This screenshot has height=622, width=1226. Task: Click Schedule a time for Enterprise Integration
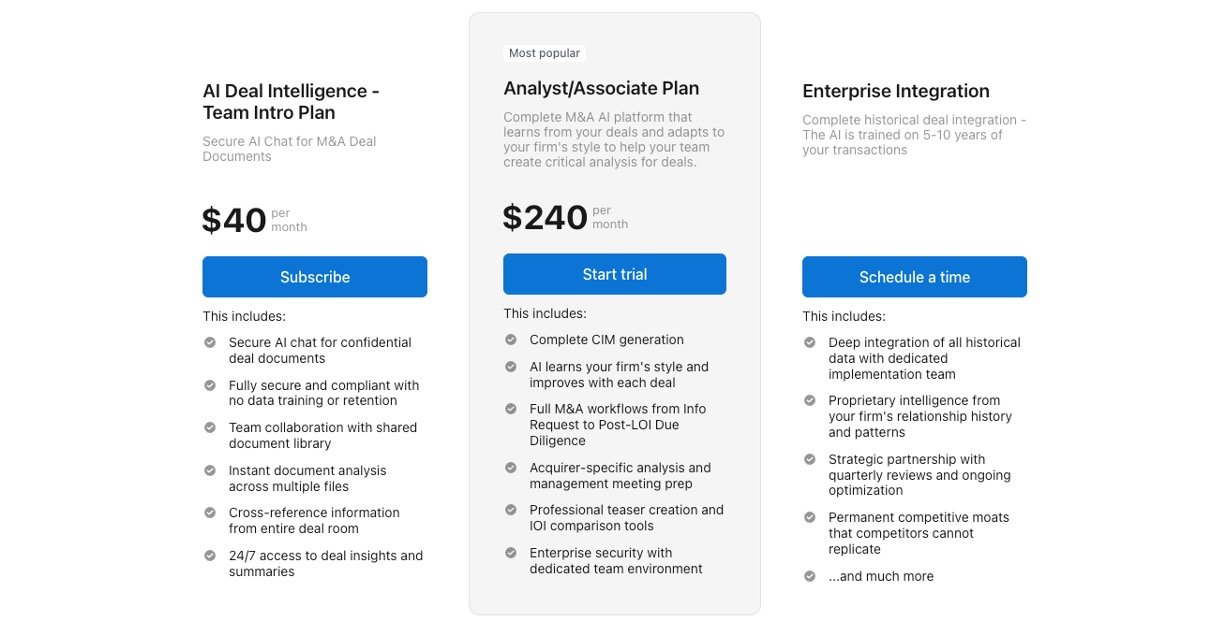point(914,277)
